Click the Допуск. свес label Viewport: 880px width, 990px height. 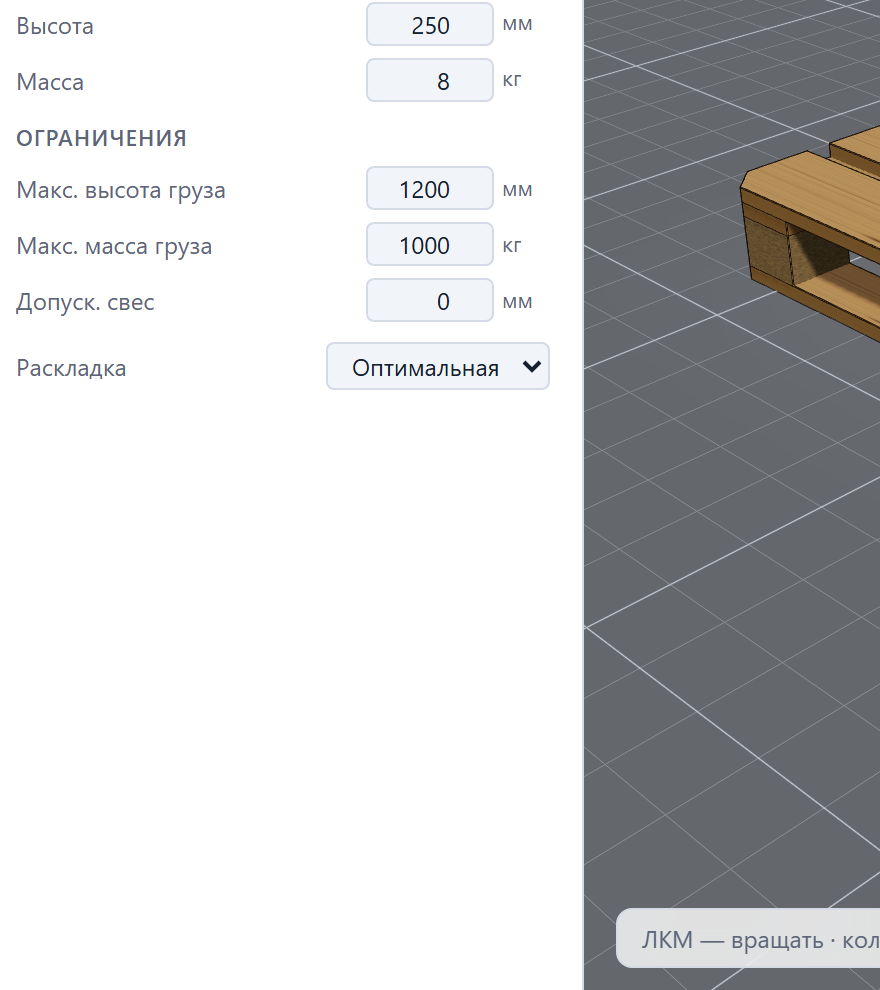[85, 302]
